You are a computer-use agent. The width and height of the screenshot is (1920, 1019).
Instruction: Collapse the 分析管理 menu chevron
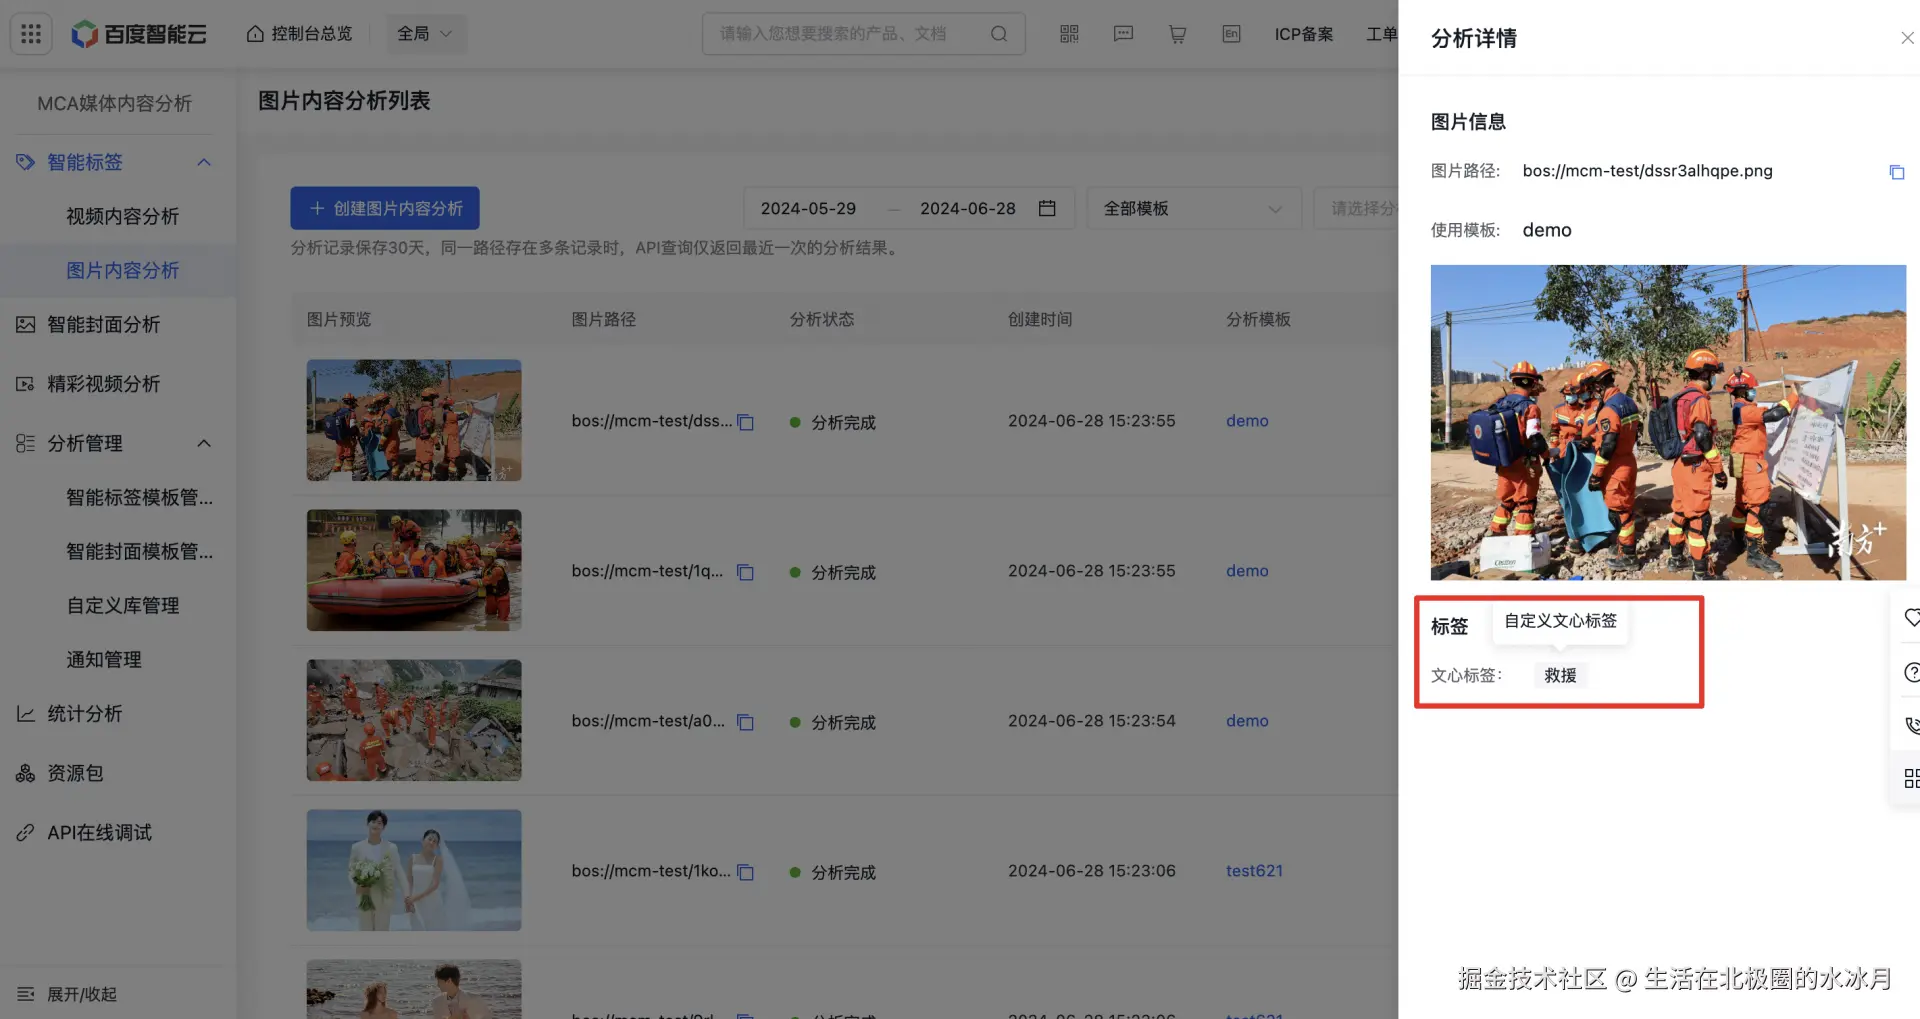point(204,443)
